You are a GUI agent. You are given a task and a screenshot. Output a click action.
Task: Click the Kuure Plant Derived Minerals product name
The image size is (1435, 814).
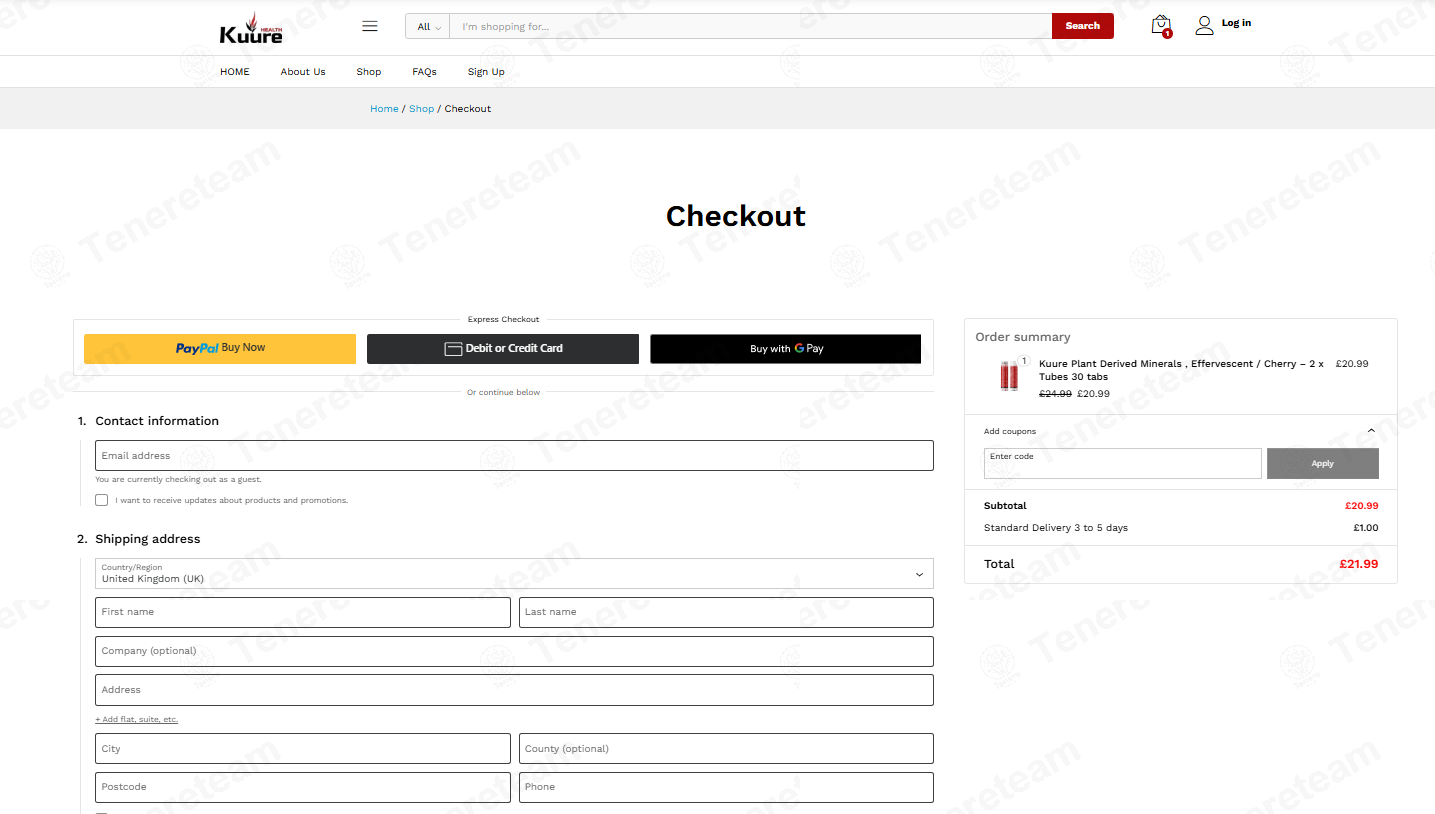[x=1181, y=370]
